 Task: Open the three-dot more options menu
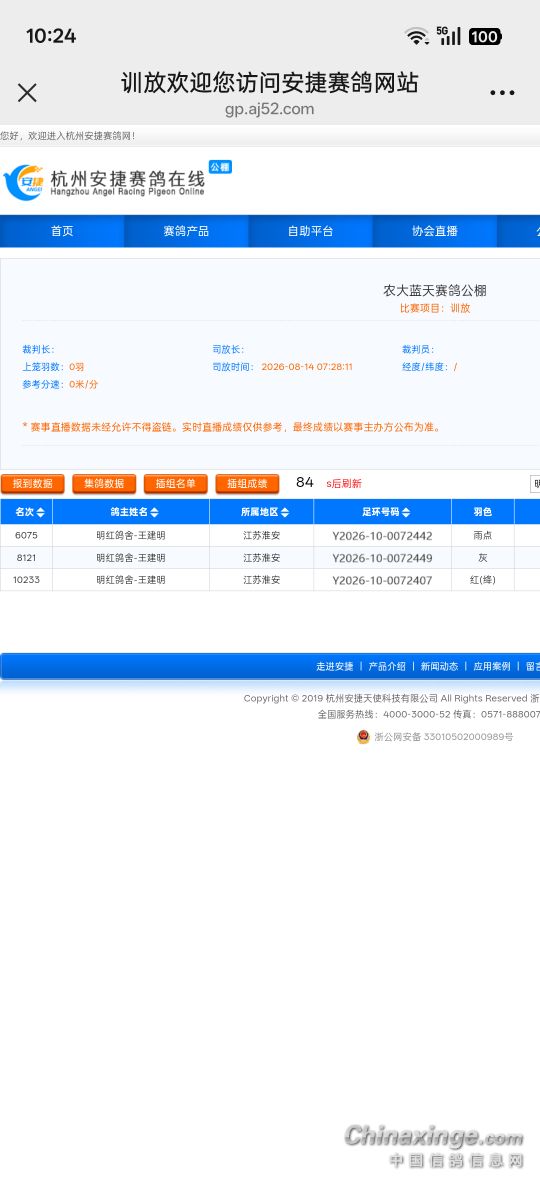502,93
